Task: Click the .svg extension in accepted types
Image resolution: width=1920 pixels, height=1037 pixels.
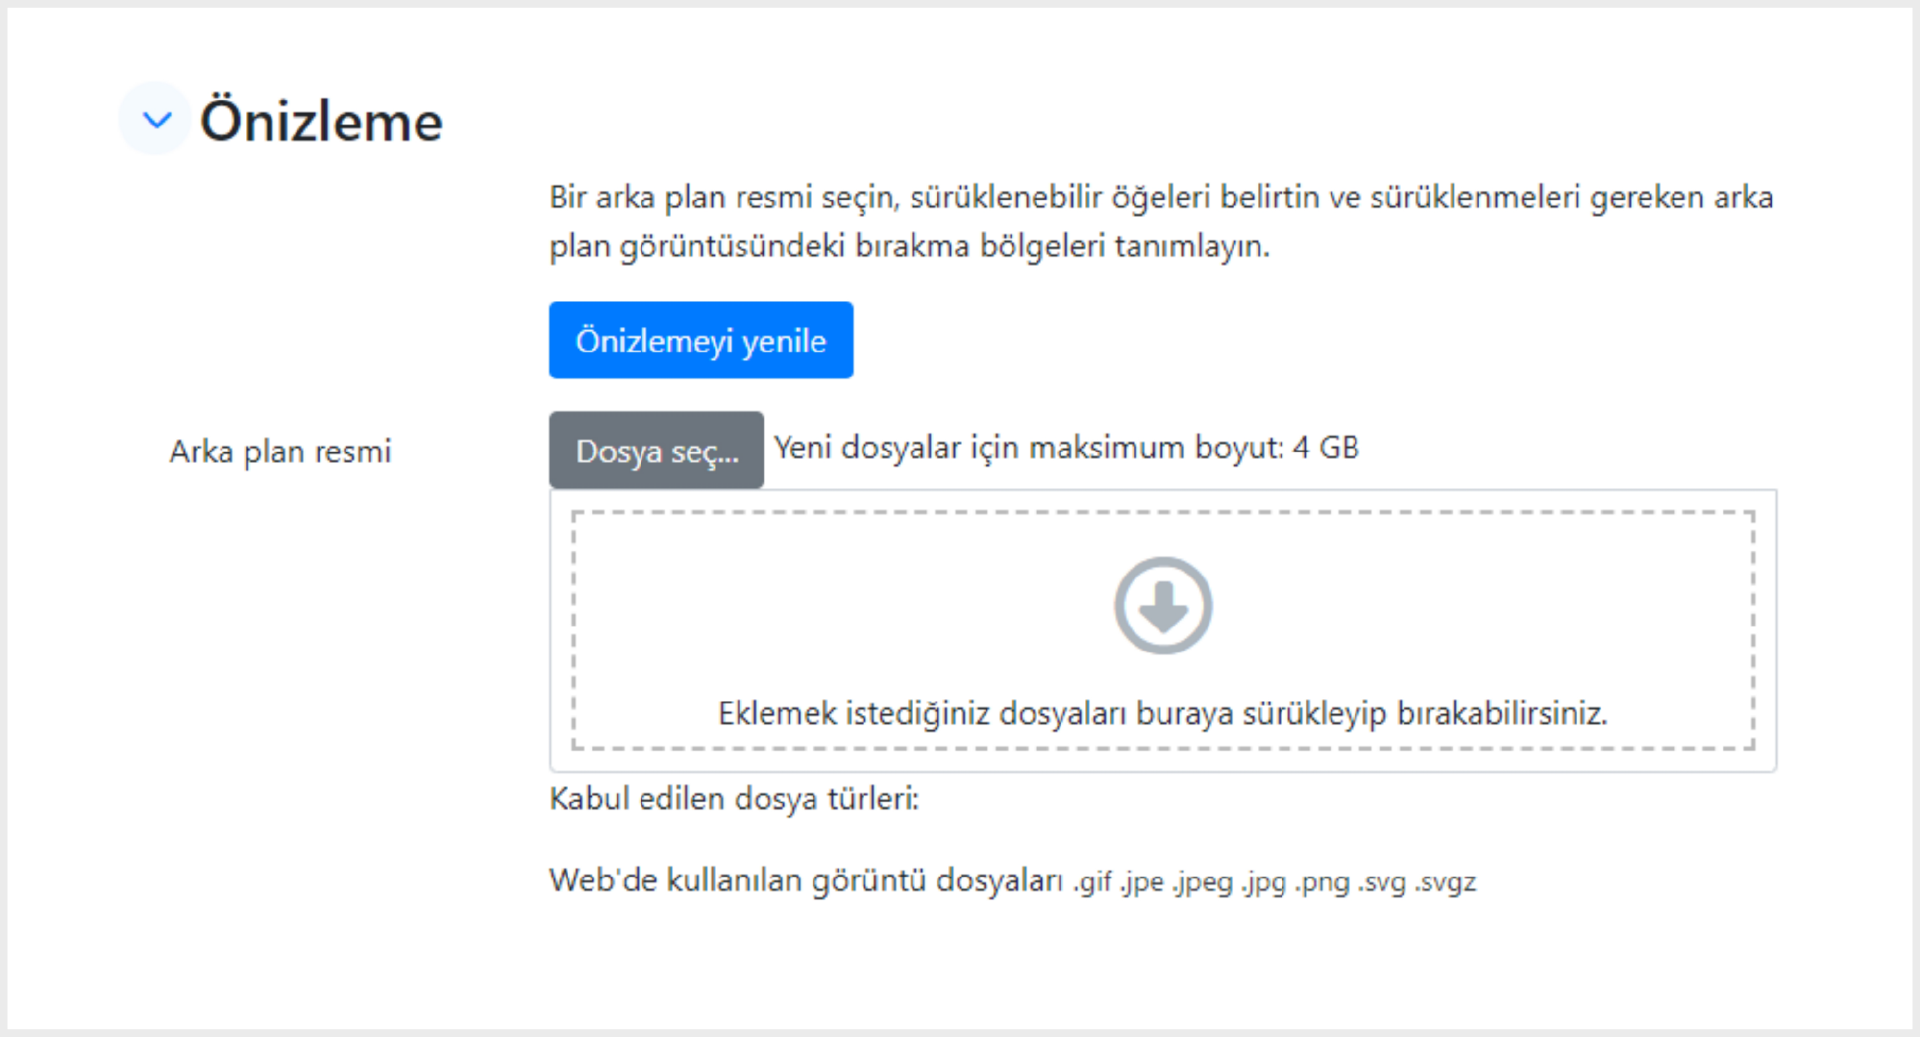Action: (1382, 882)
